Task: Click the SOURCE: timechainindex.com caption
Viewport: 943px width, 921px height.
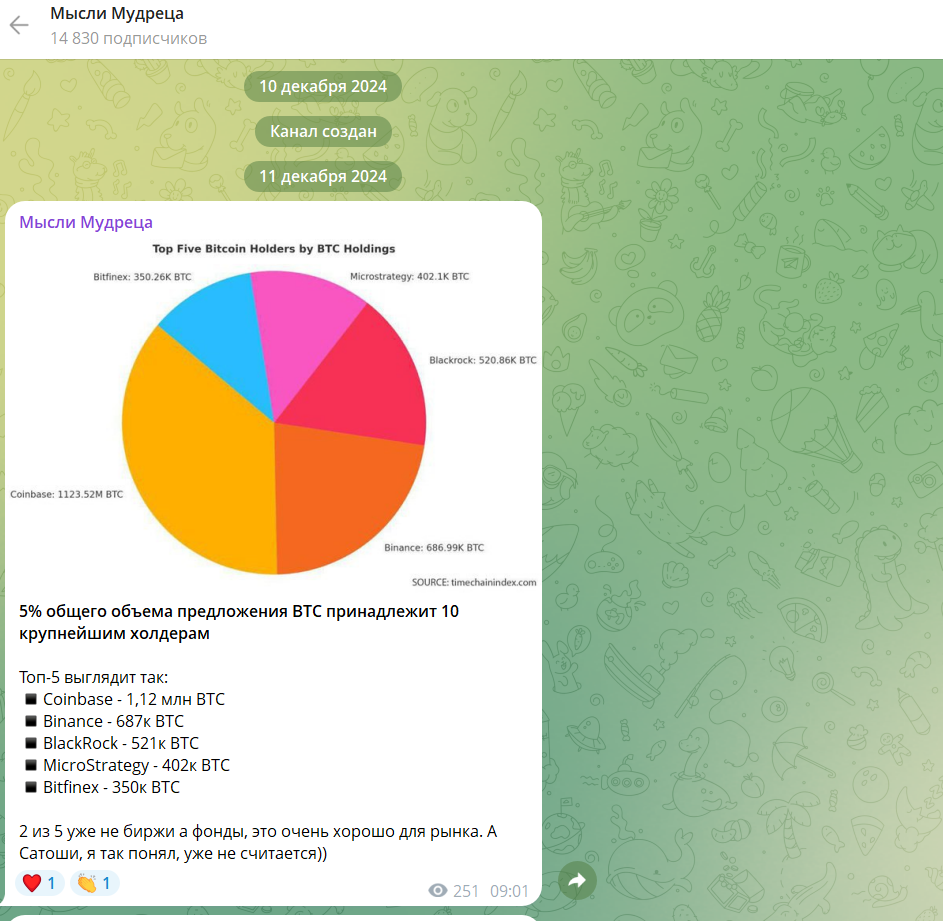Action: (474, 582)
